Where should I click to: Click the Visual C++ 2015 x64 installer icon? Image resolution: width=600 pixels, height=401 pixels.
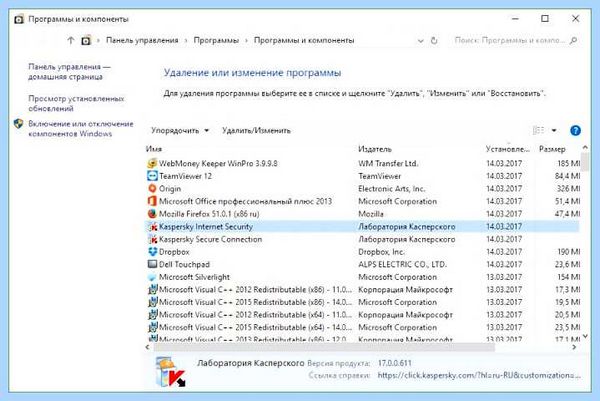[x=153, y=328]
